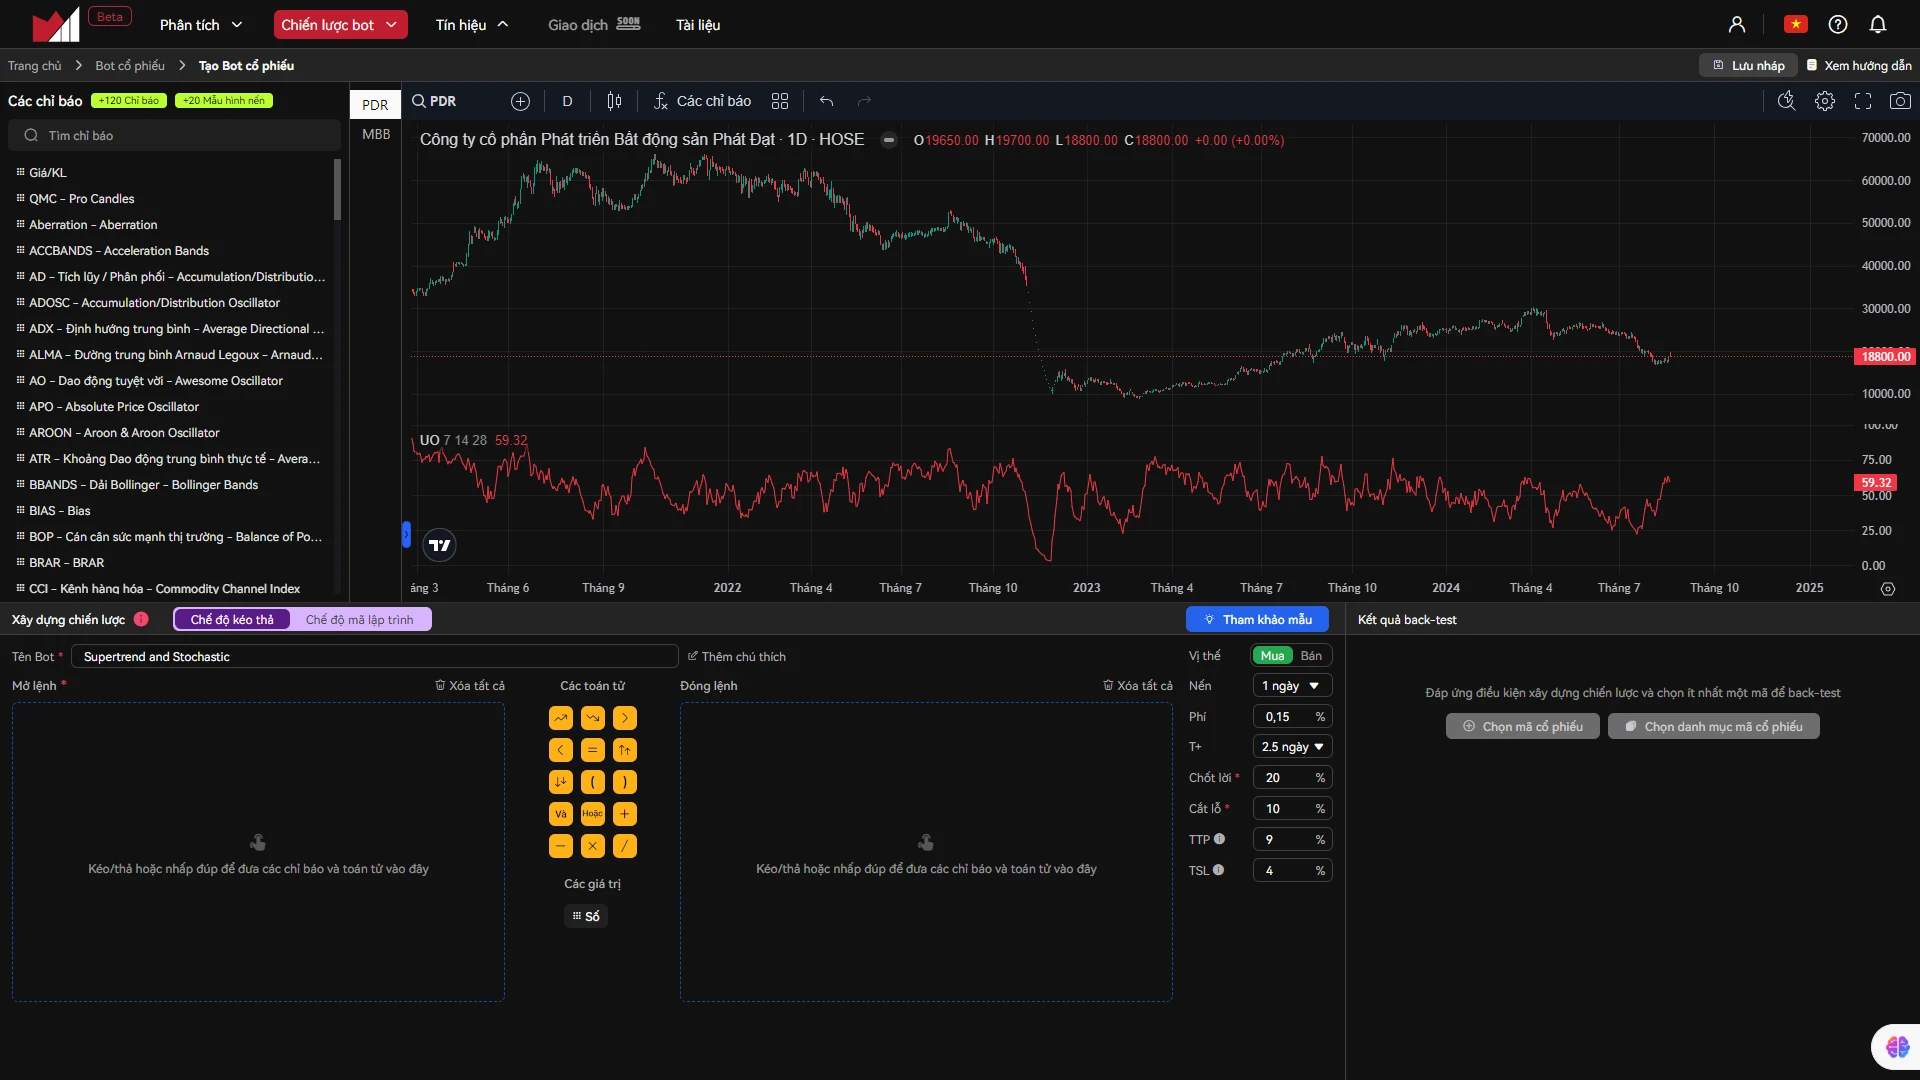Select the MBB symbol tab

tap(376, 134)
